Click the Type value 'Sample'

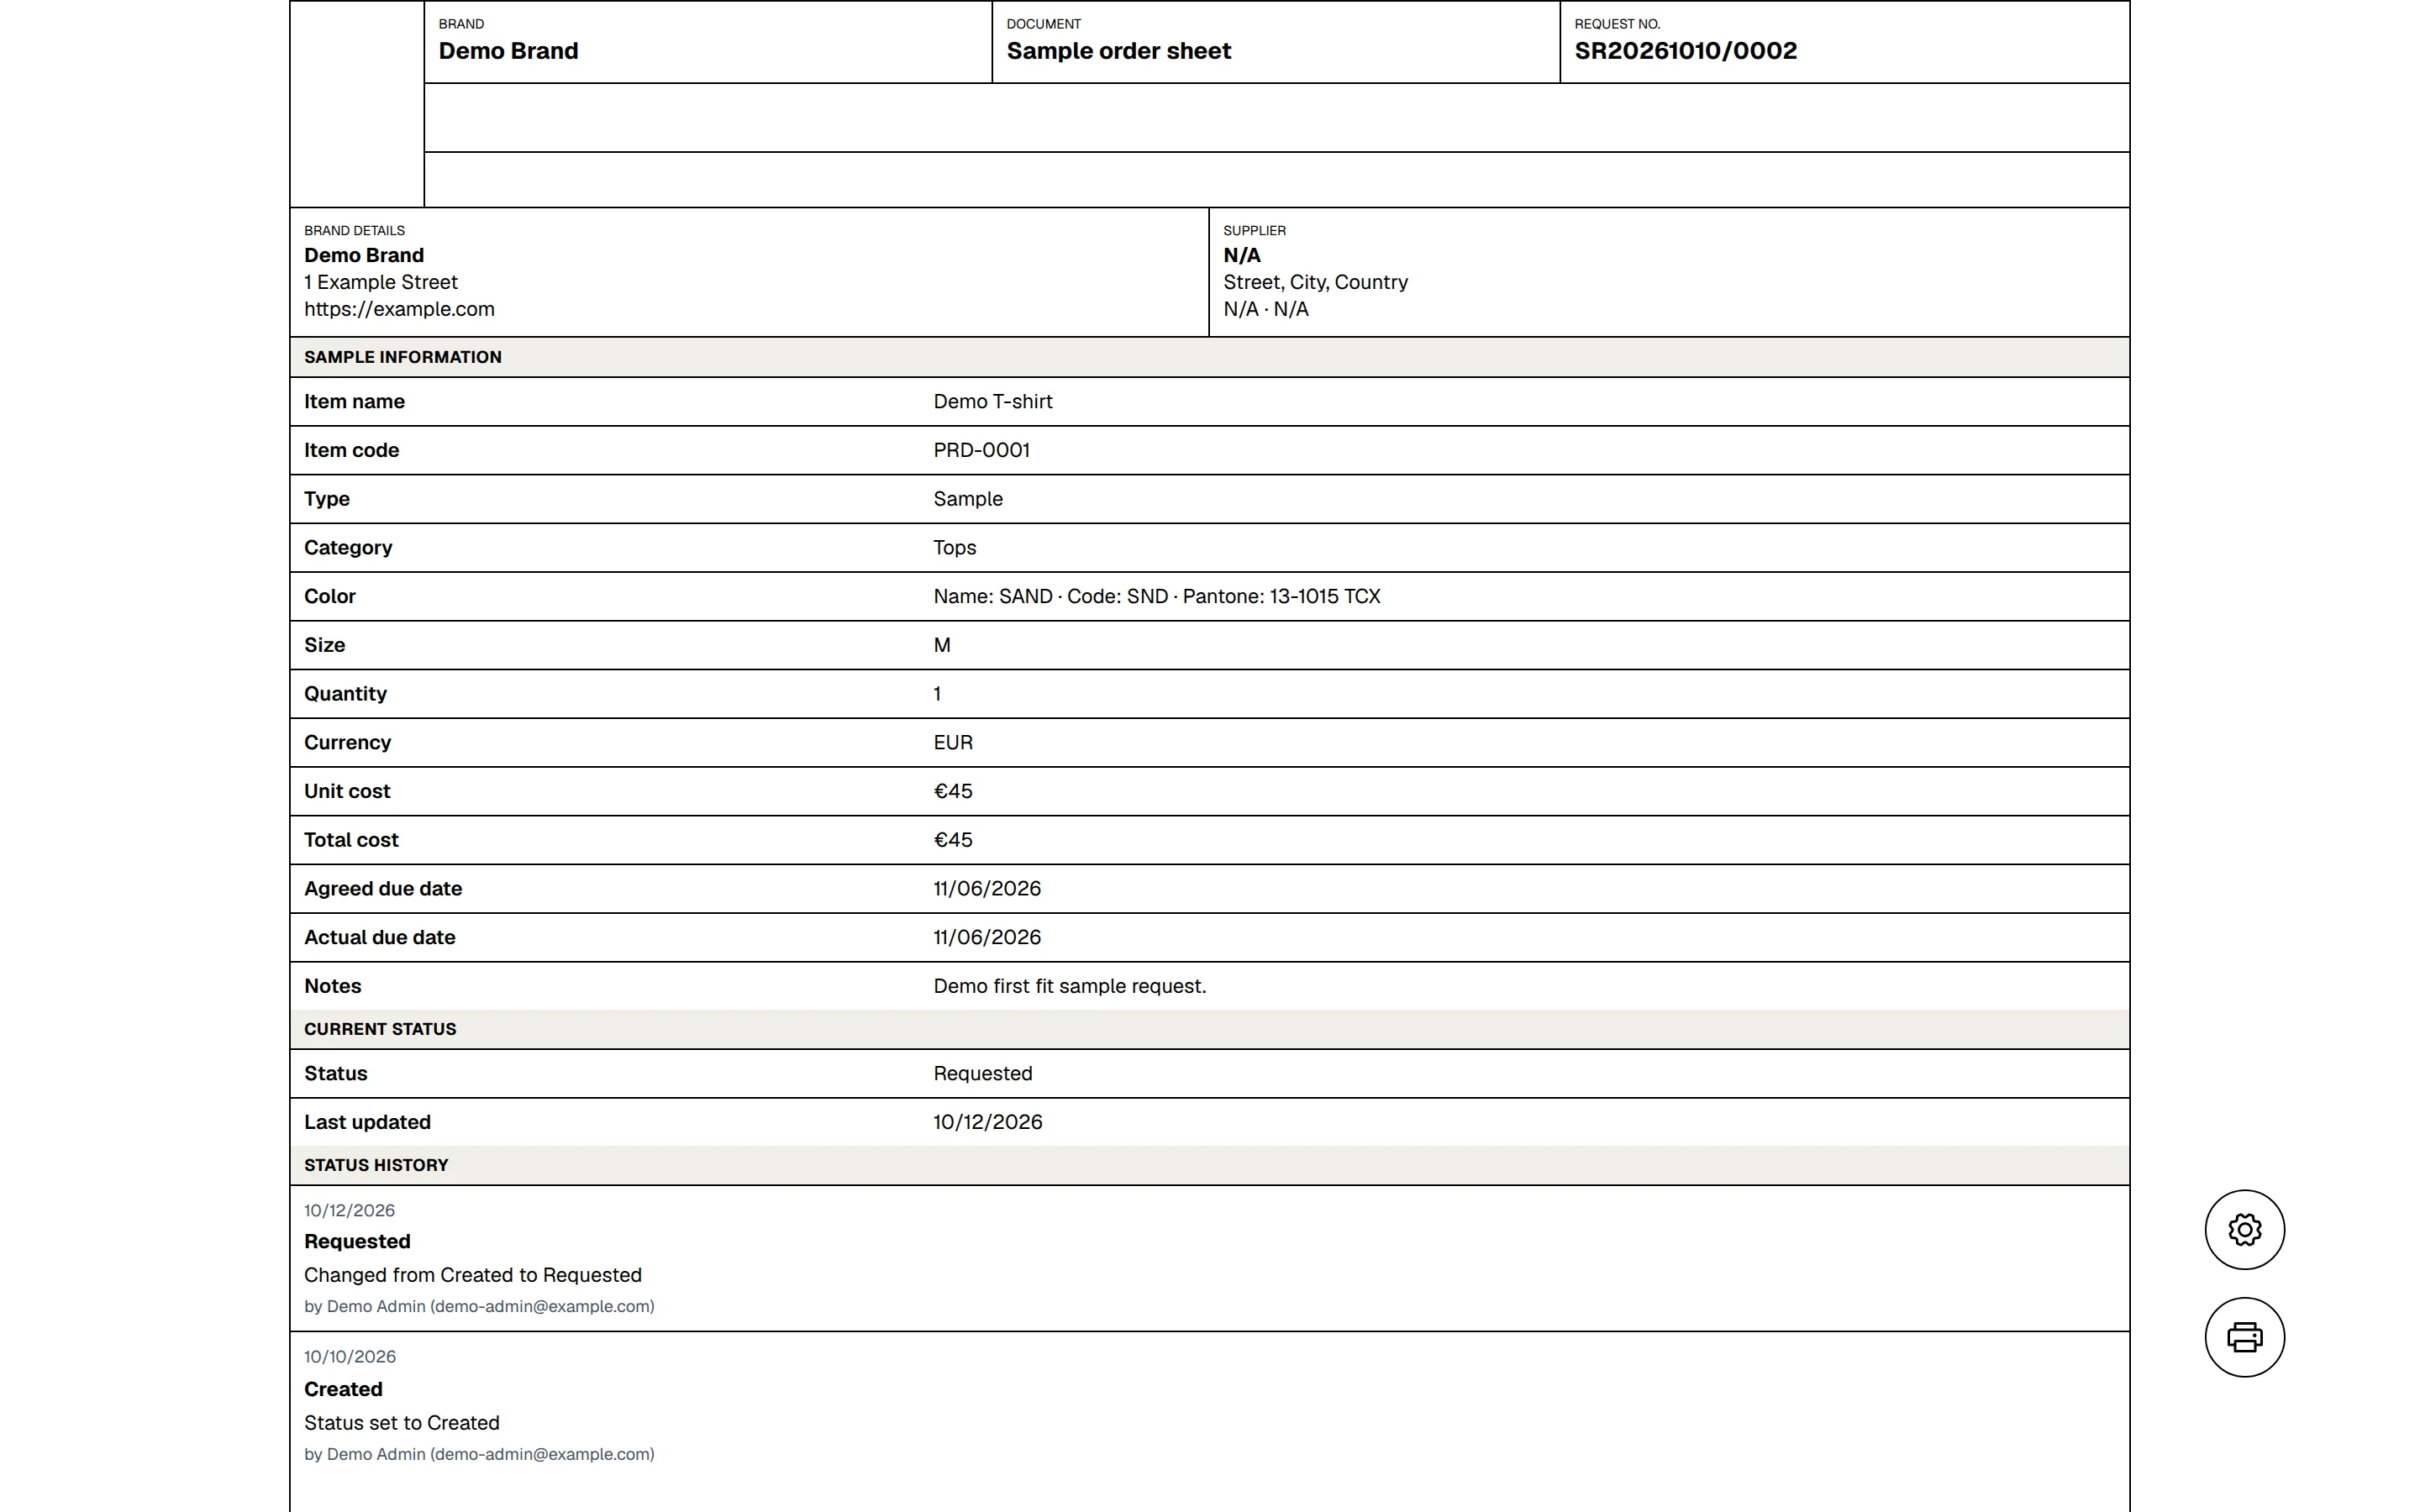pyautogui.click(x=967, y=499)
